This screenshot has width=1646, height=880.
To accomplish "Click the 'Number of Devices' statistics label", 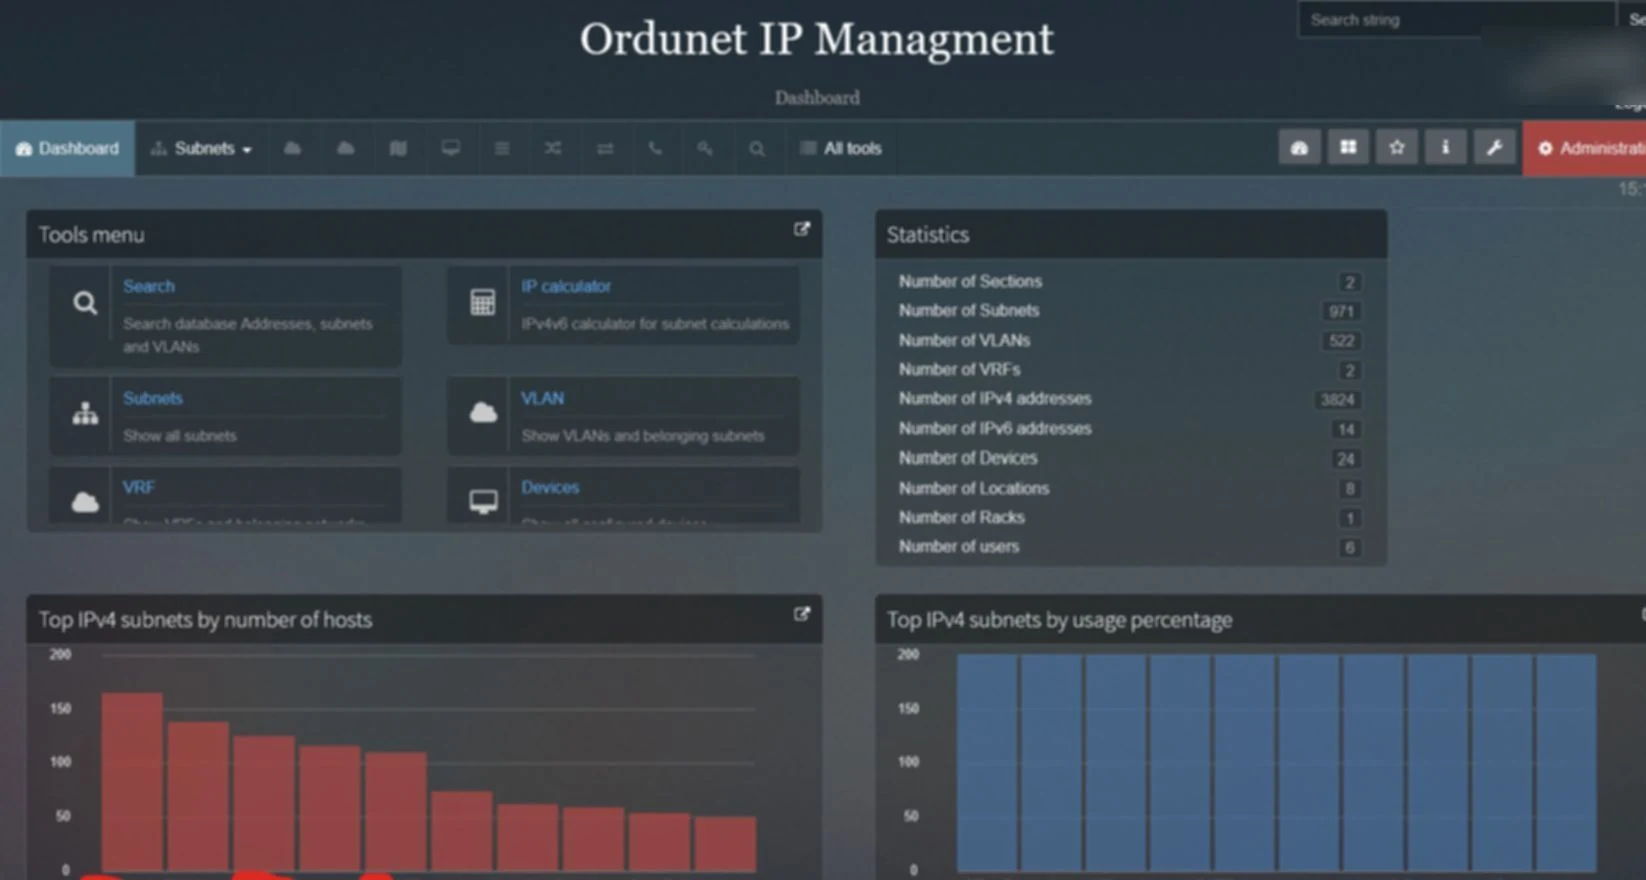I will pyautogui.click(x=968, y=458).
